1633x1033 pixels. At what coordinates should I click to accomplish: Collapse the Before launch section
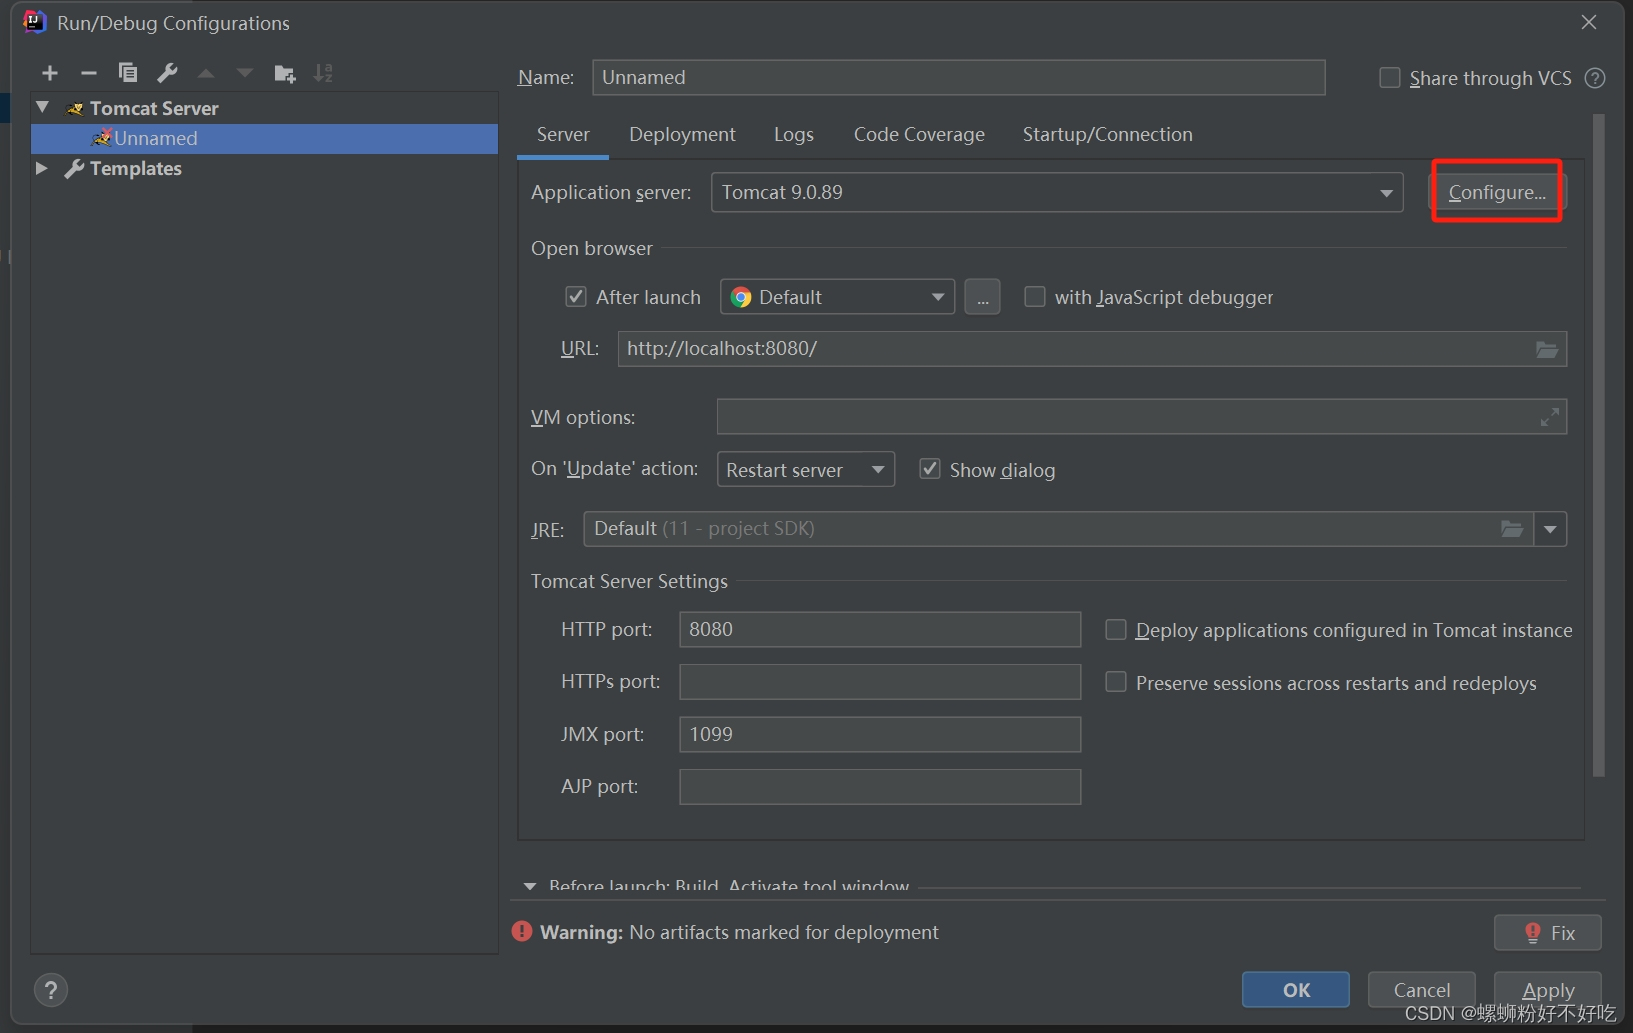tap(530, 886)
